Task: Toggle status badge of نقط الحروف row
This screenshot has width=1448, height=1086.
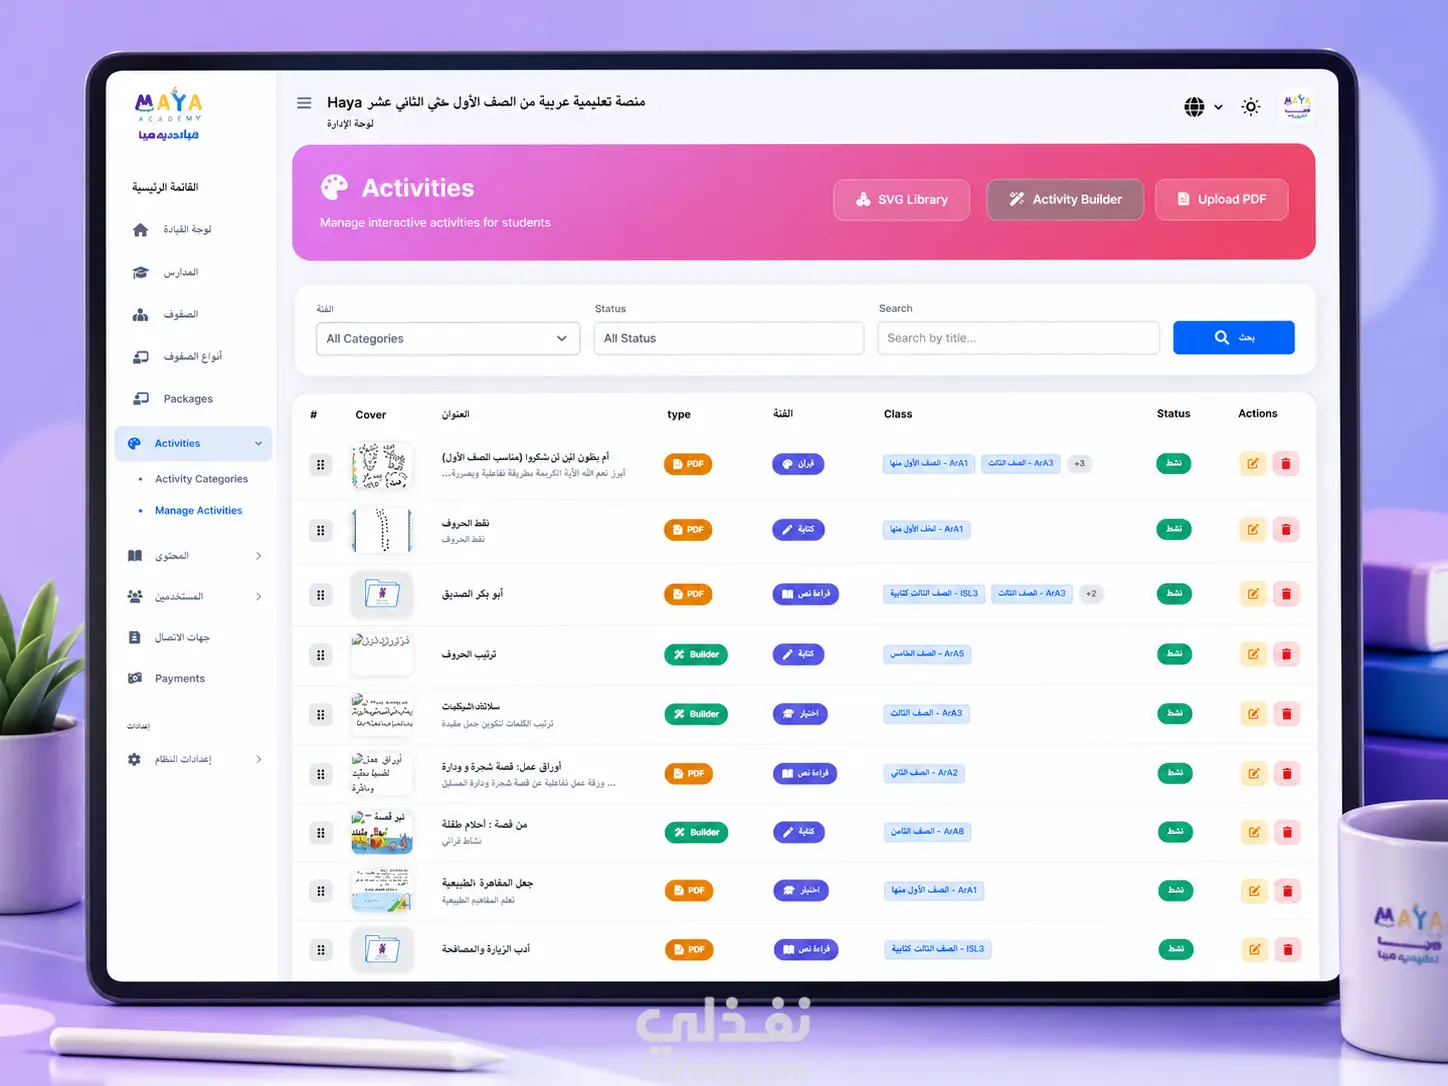Action: pos(1174,529)
